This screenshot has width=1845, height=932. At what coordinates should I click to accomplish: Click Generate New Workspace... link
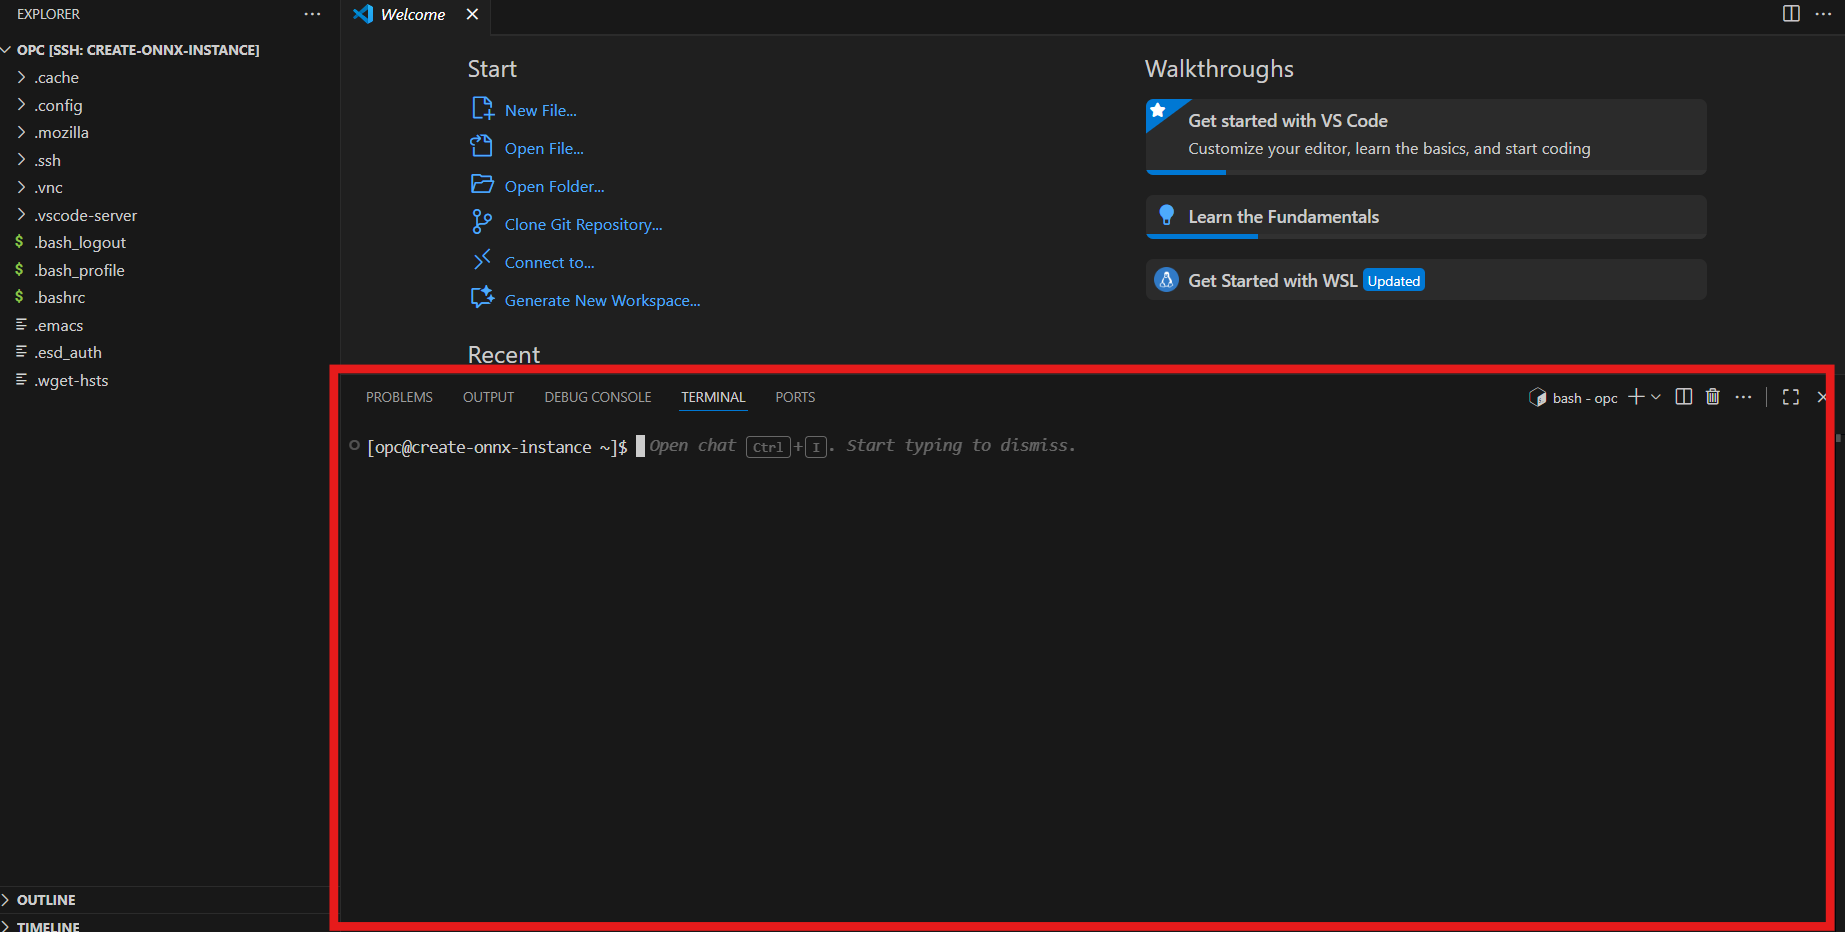point(602,300)
